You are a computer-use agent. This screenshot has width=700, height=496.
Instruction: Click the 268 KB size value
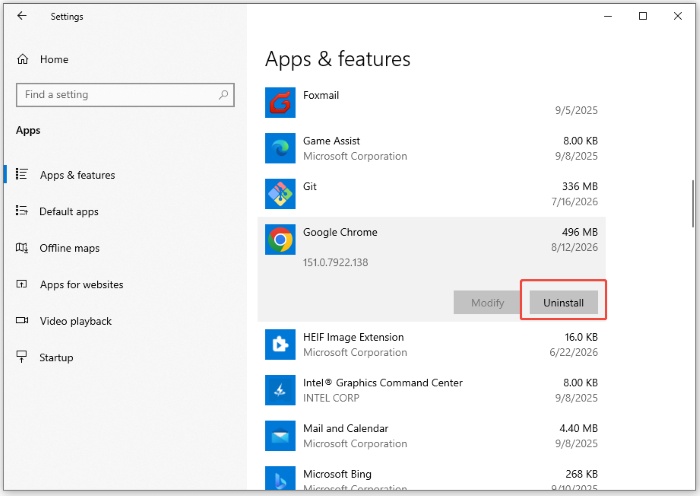pyautogui.click(x=581, y=474)
